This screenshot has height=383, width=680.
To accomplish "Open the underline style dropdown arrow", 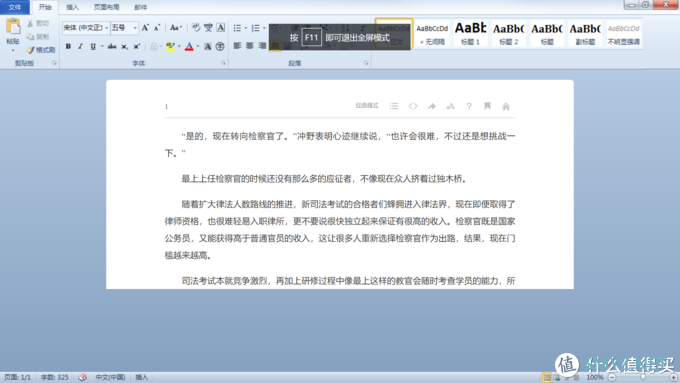I will coord(102,46).
